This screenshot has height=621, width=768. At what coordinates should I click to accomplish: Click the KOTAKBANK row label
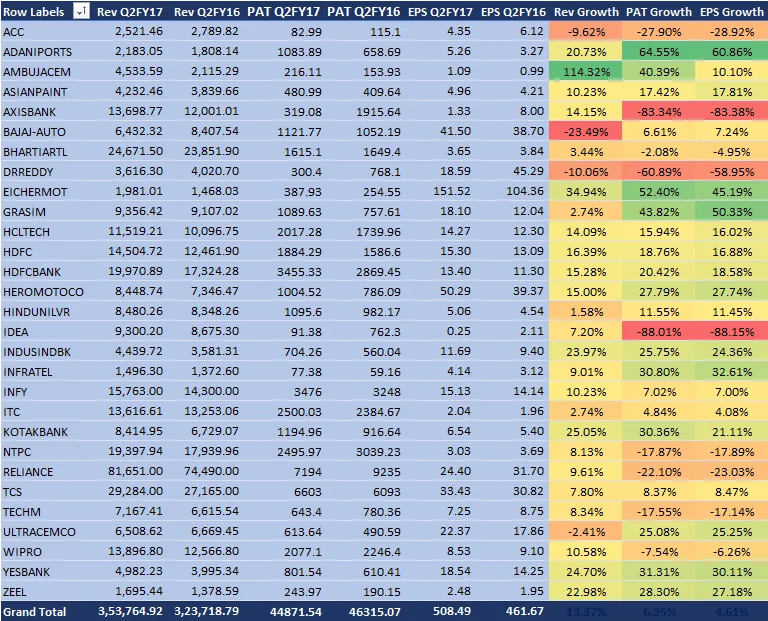coord(35,432)
